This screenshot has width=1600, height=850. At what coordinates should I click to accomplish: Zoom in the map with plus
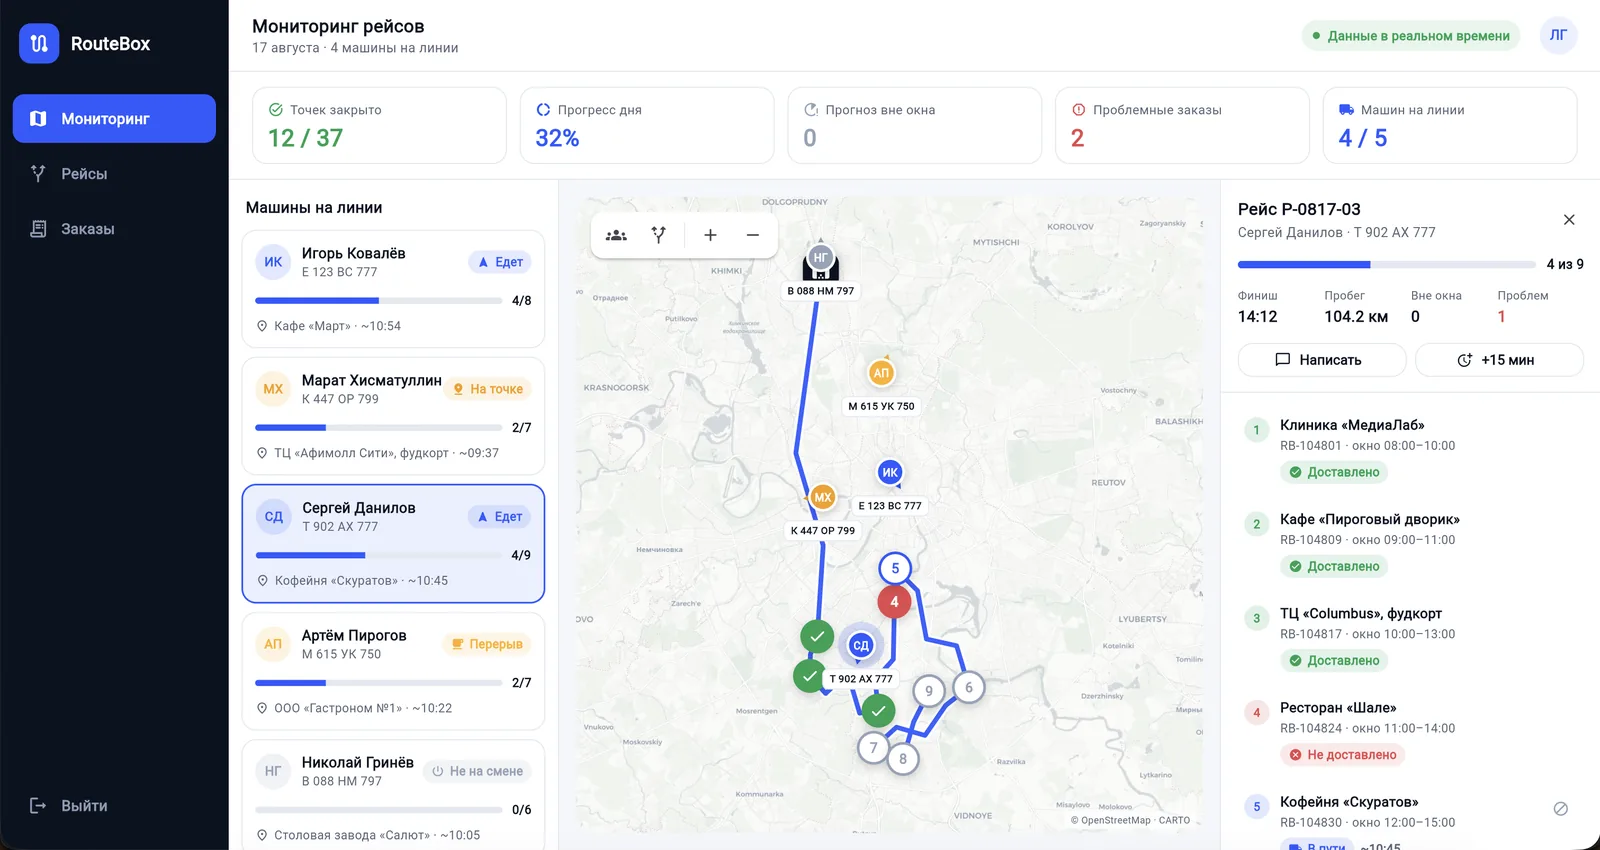[710, 235]
